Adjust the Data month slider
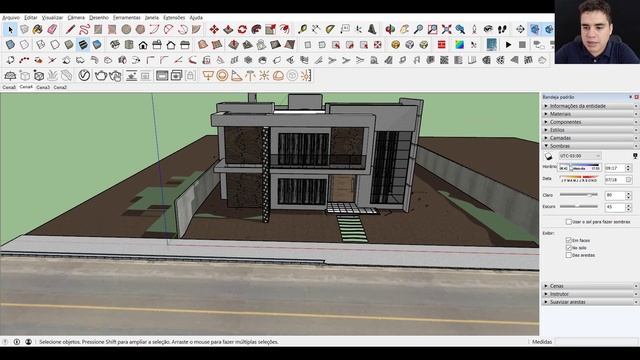 tap(580, 179)
